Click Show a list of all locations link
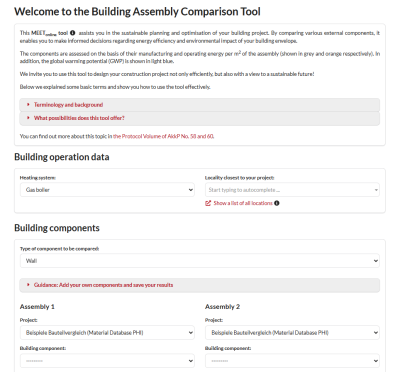400x372 pixels. coord(243,203)
